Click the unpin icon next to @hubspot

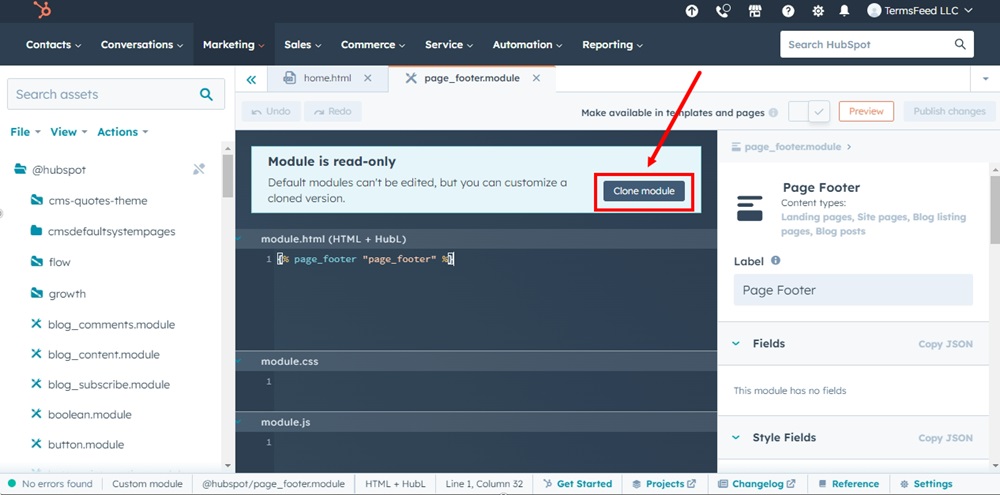(x=199, y=169)
